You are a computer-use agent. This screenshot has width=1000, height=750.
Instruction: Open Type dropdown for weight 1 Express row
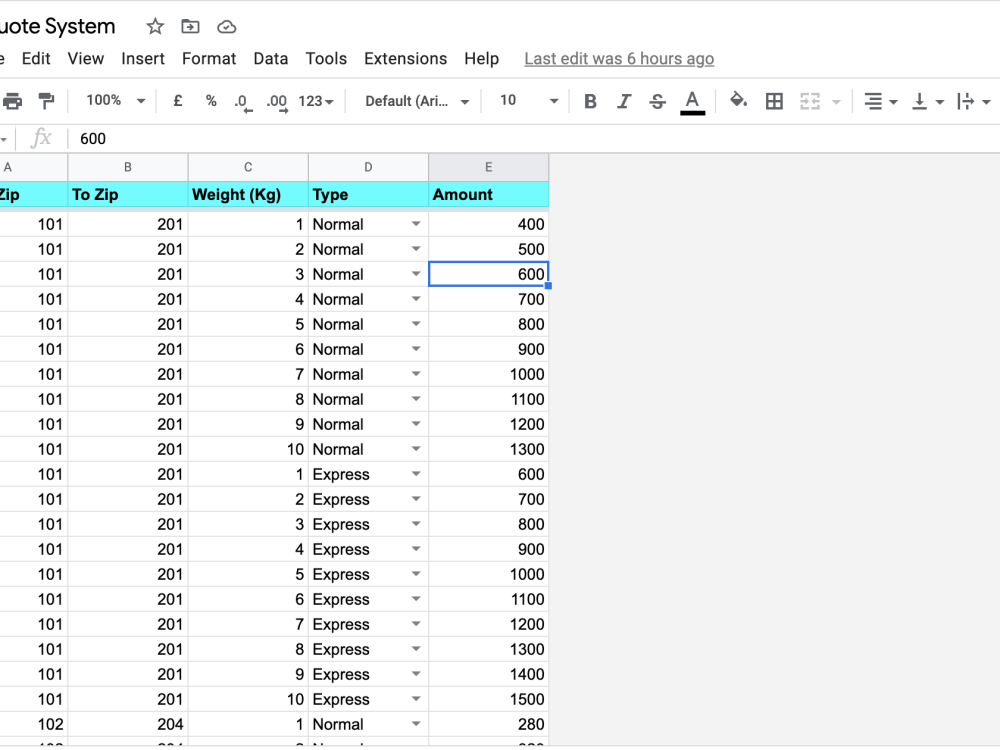click(x=416, y=474)
